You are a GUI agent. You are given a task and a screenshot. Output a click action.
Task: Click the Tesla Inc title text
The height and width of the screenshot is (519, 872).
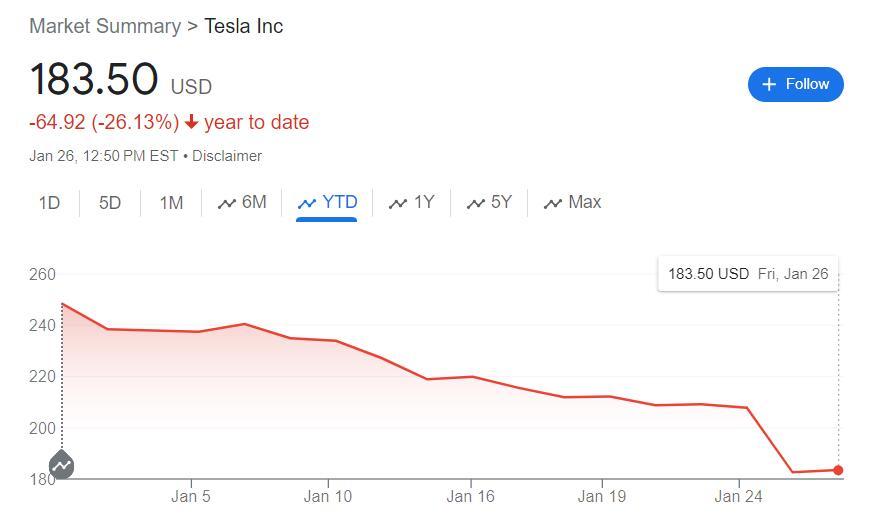click(243, 26)
